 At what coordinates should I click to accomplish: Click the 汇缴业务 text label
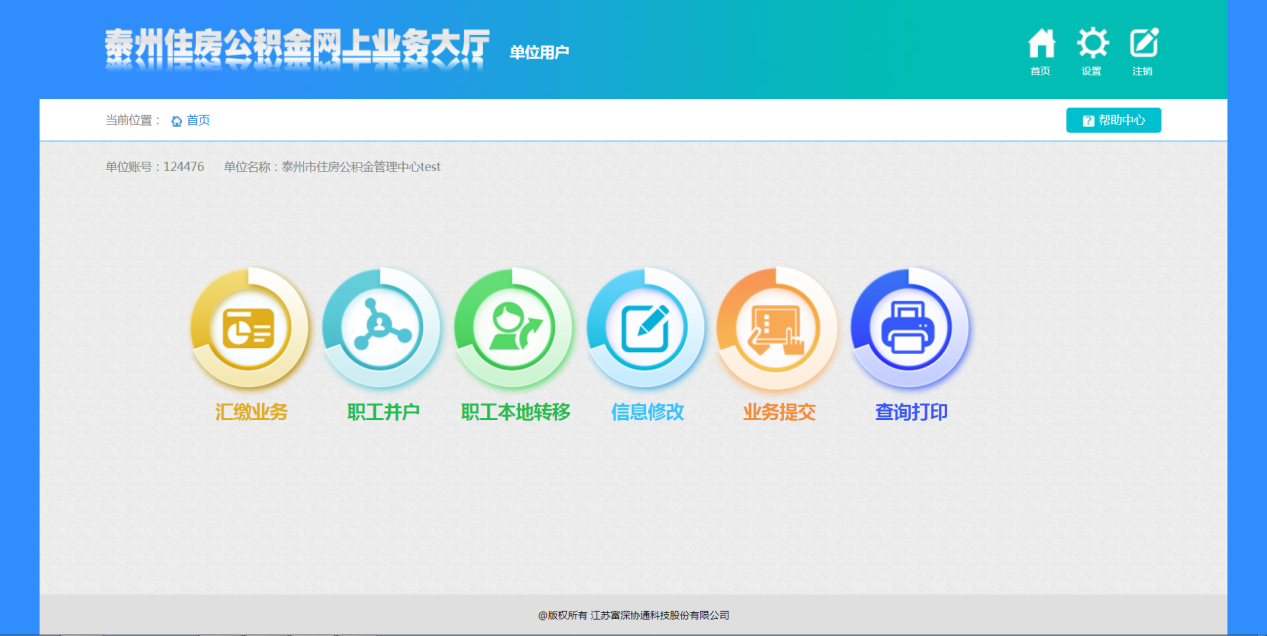tap(251, 412)
